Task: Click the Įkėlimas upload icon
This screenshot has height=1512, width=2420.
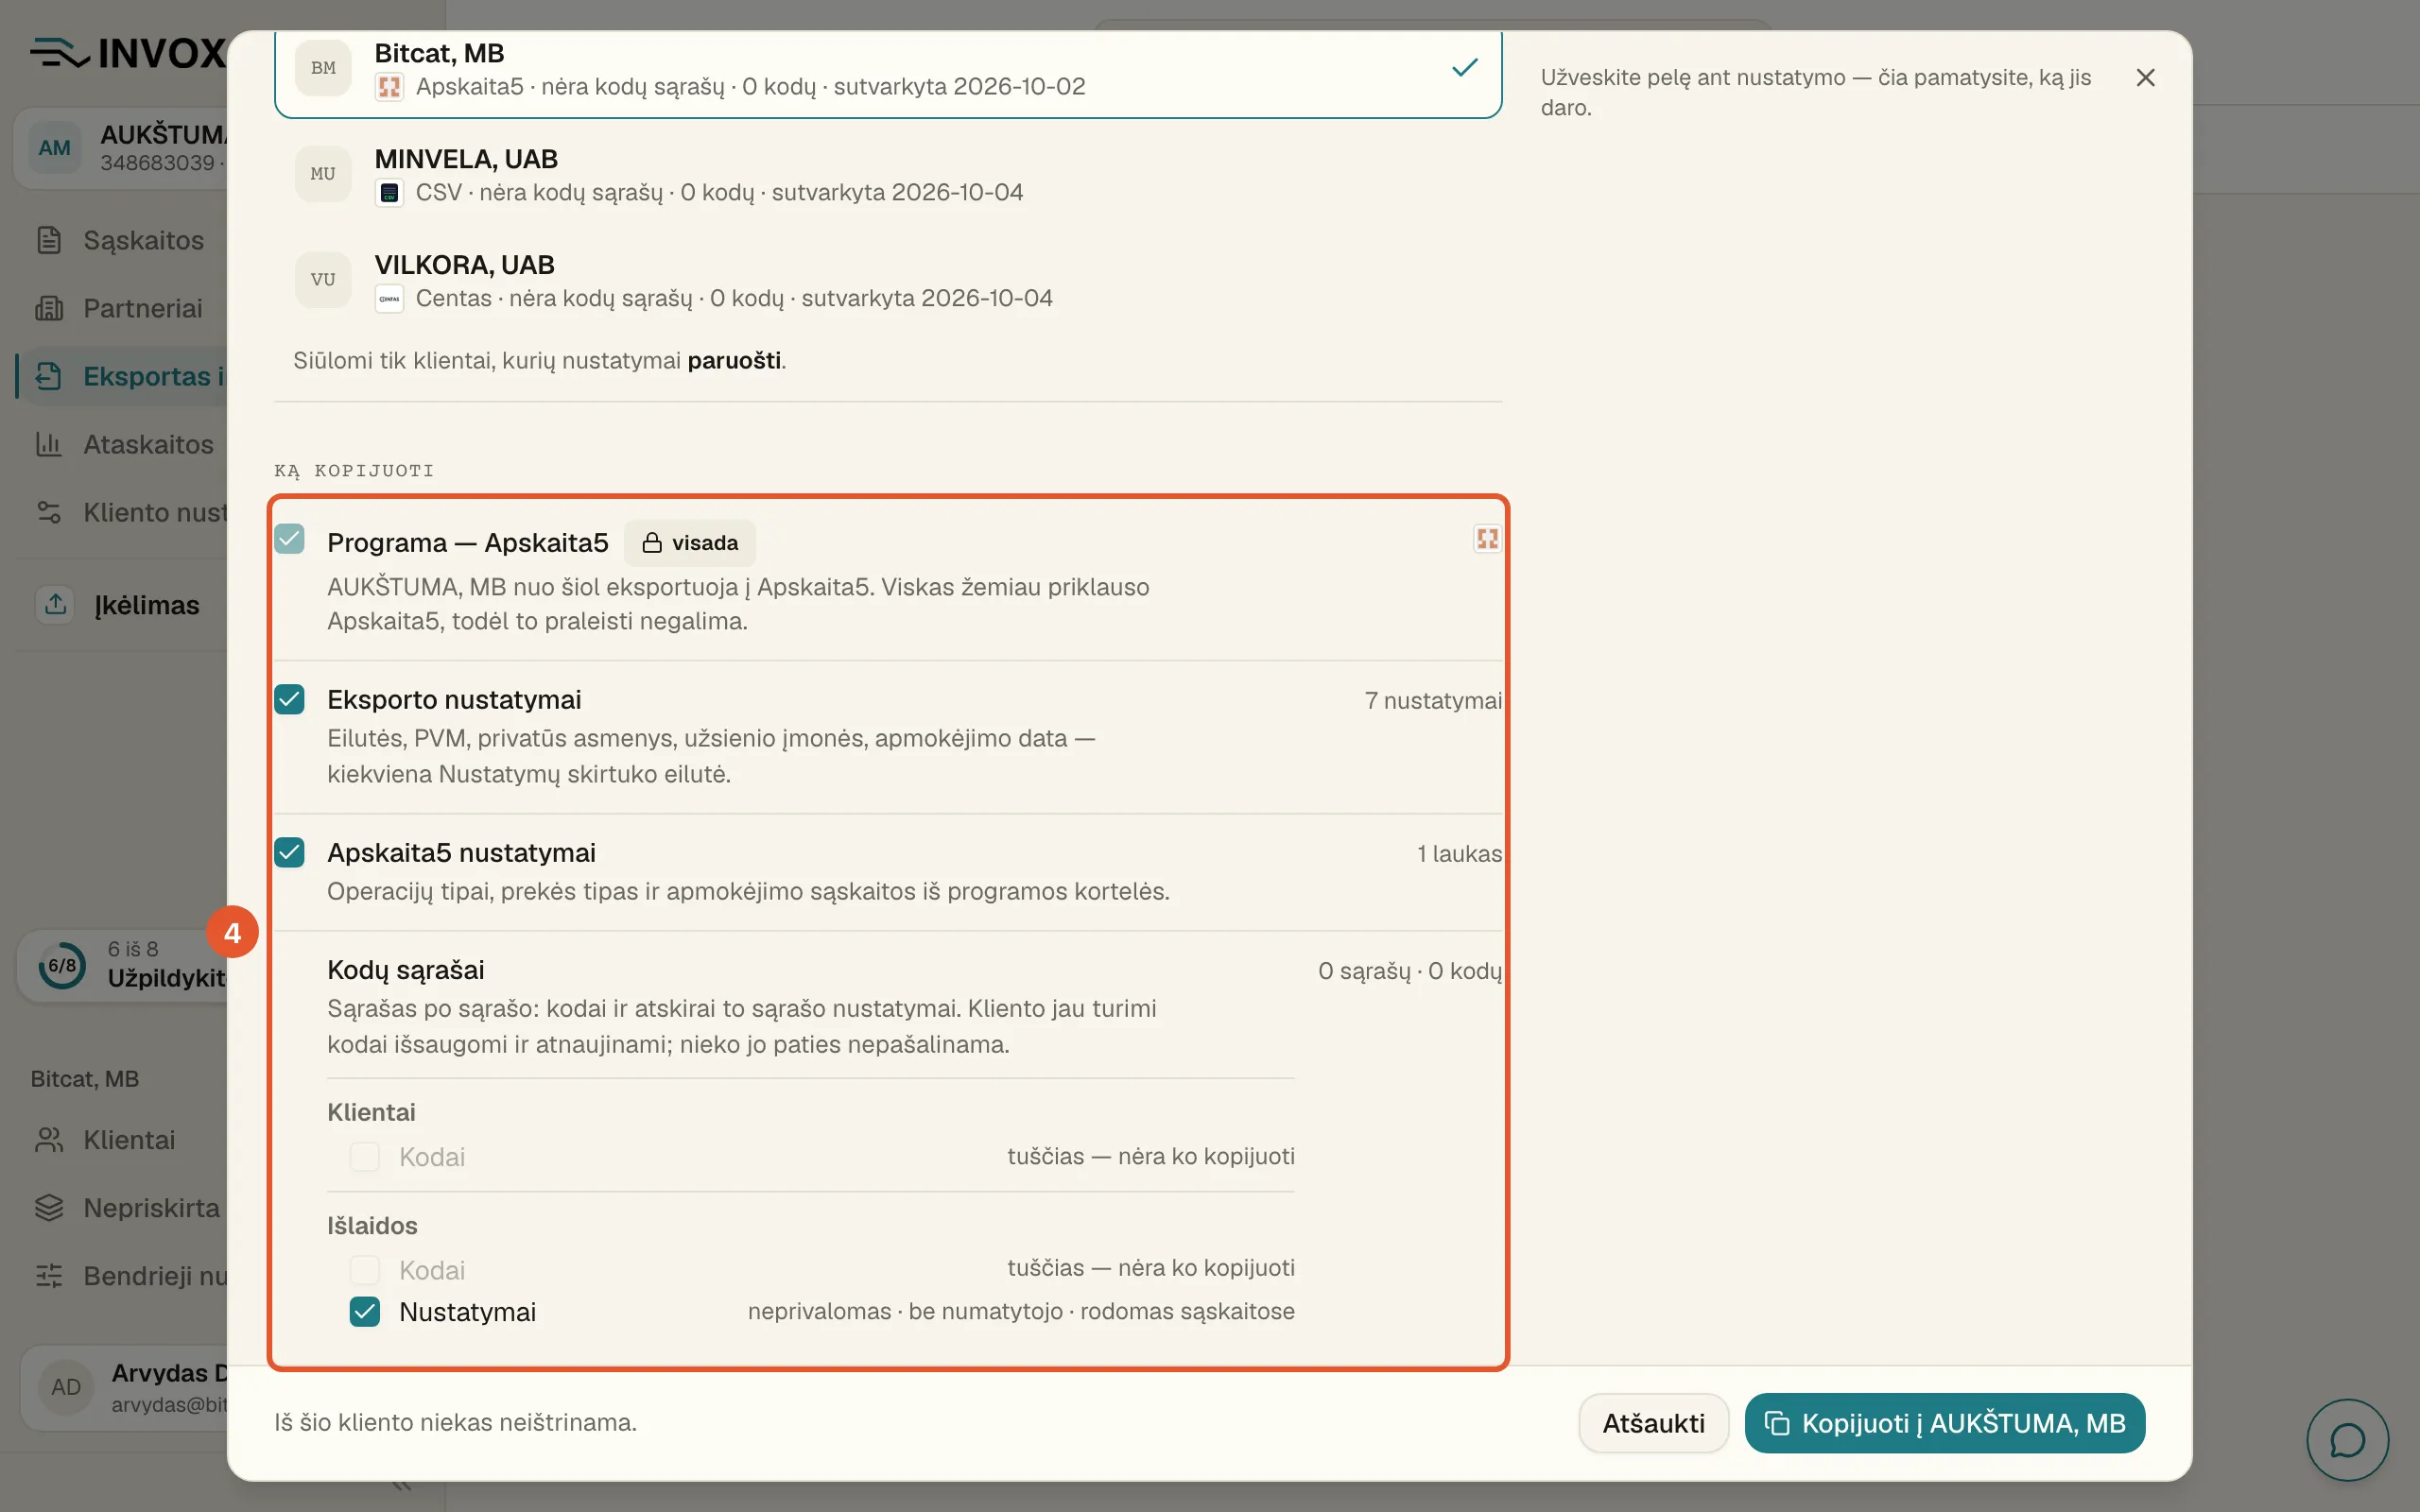Action: (56, 604)
